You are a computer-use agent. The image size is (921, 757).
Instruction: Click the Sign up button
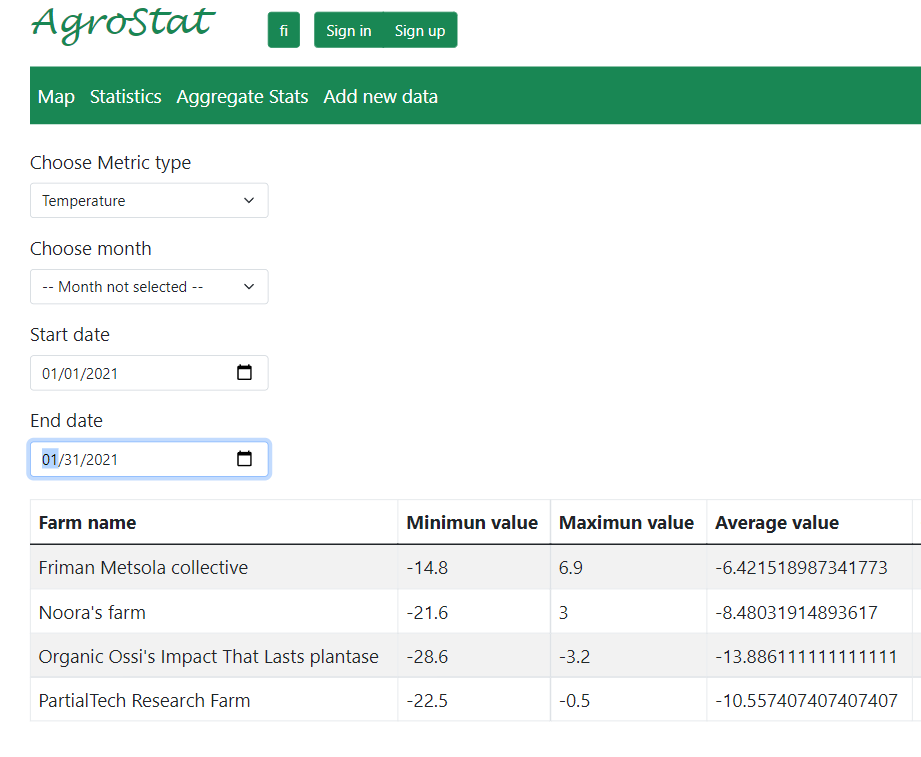tap(420, 30)
